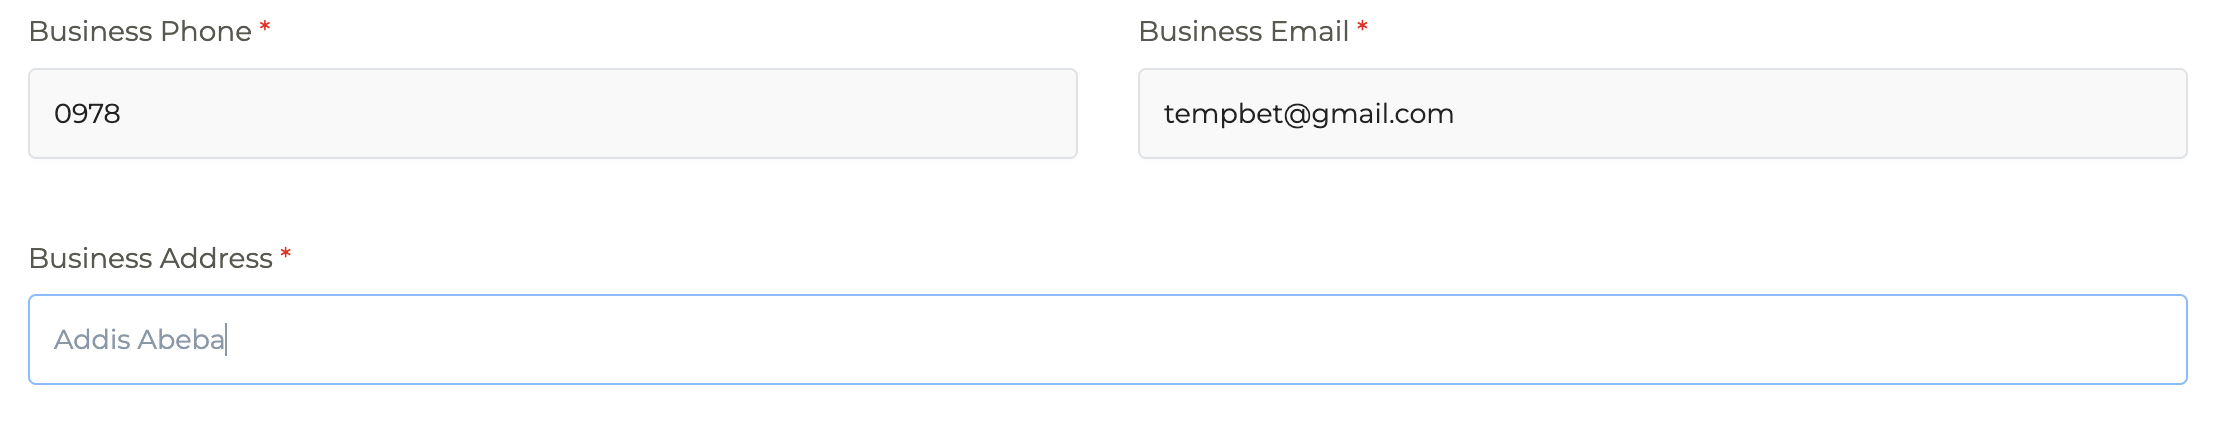Click the word "Abeba" in the address field

pos(181,340)
